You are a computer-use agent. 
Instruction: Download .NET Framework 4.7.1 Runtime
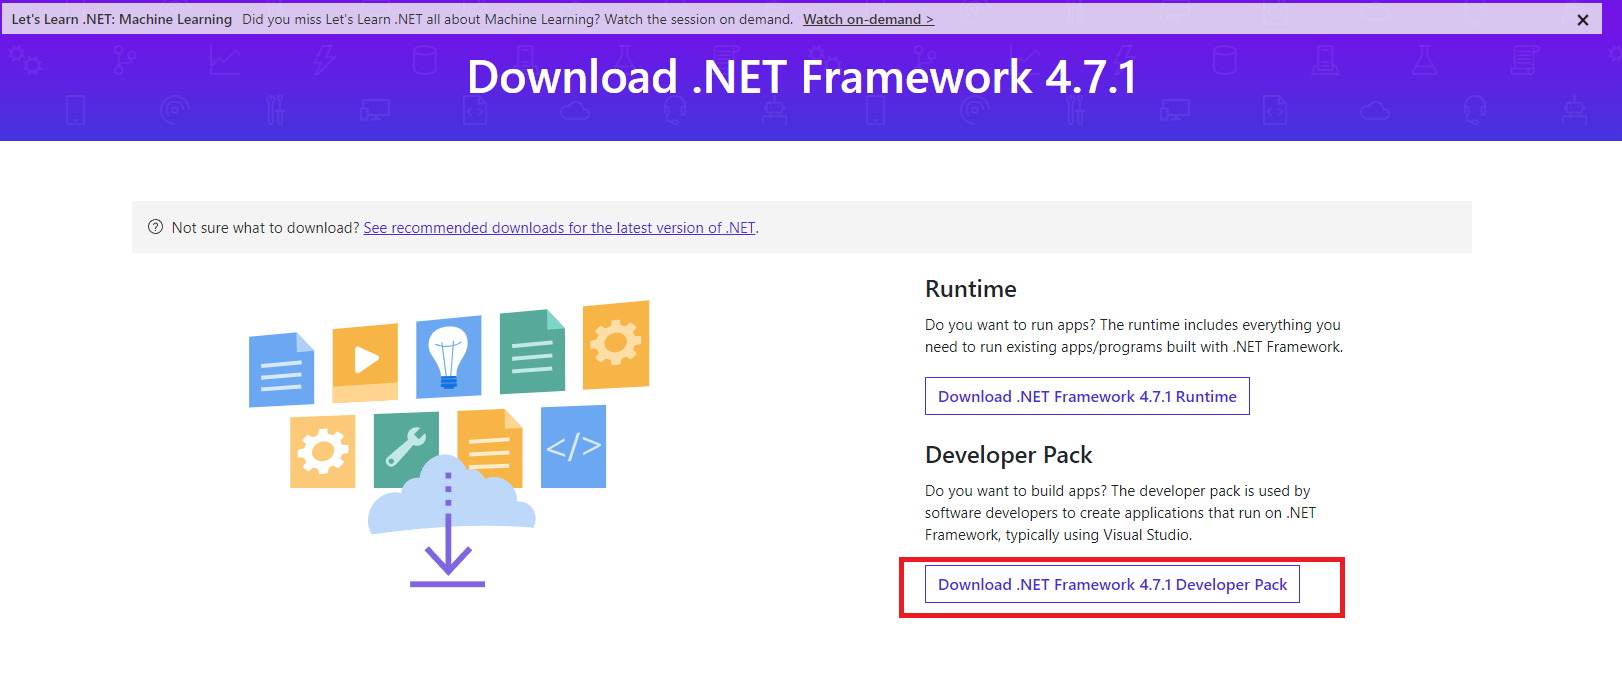coord(1087,396)
